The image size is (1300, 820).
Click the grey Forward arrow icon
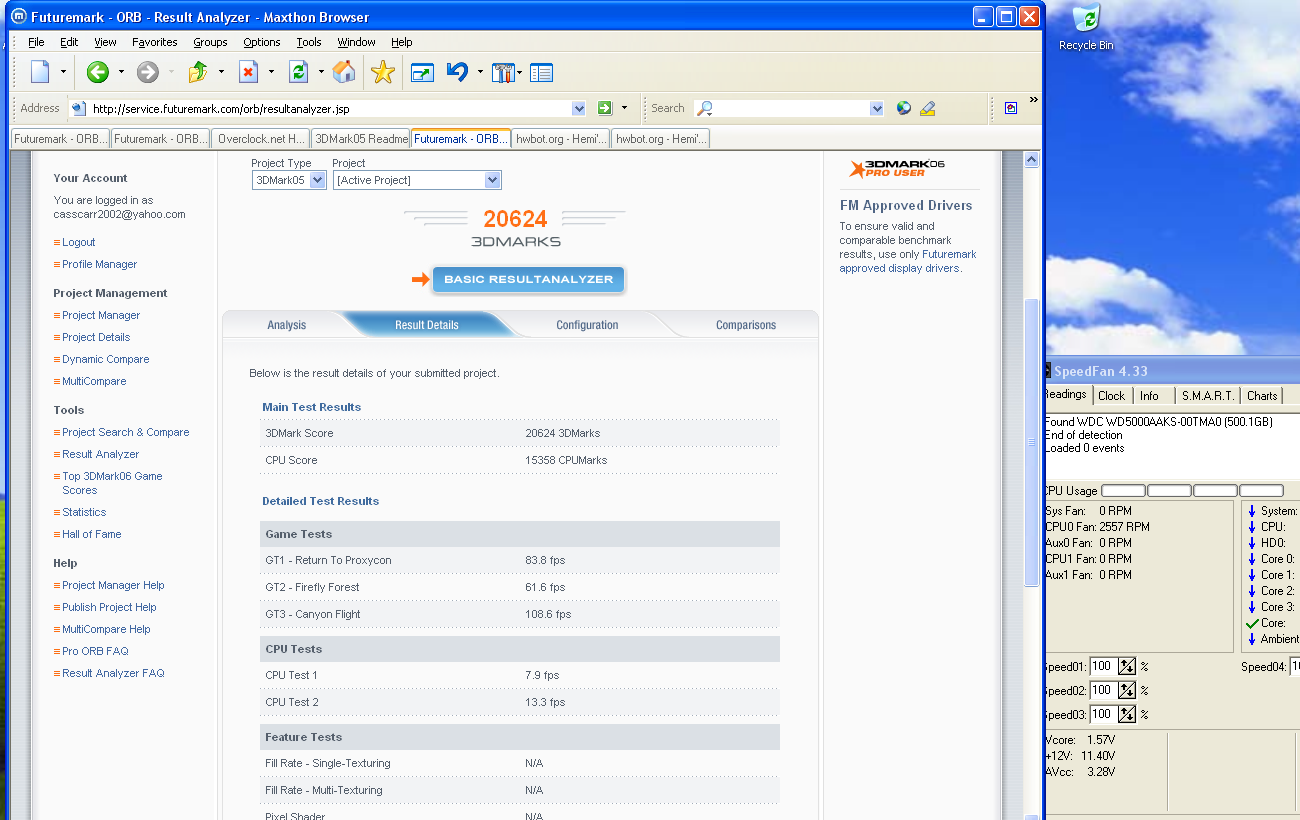pos(148,72)
